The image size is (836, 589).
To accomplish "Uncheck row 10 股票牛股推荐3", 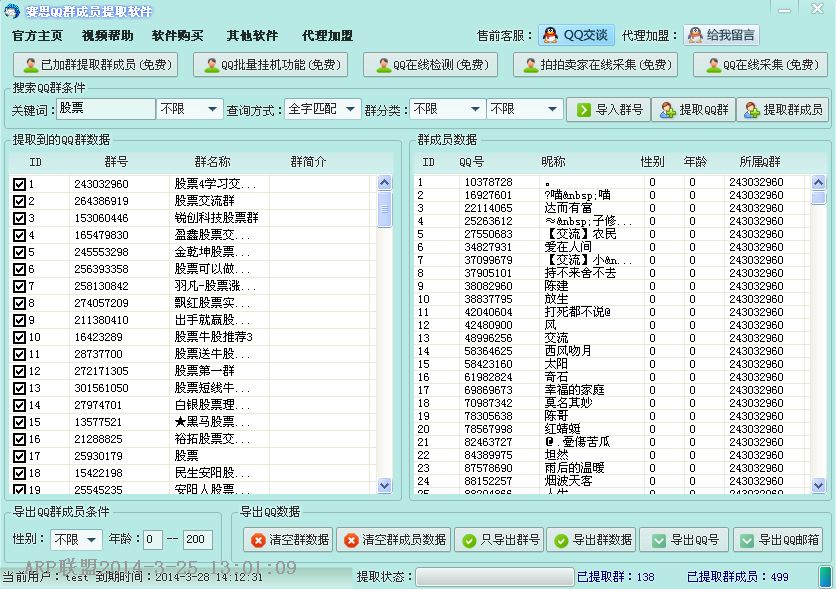I will point(19,337).
